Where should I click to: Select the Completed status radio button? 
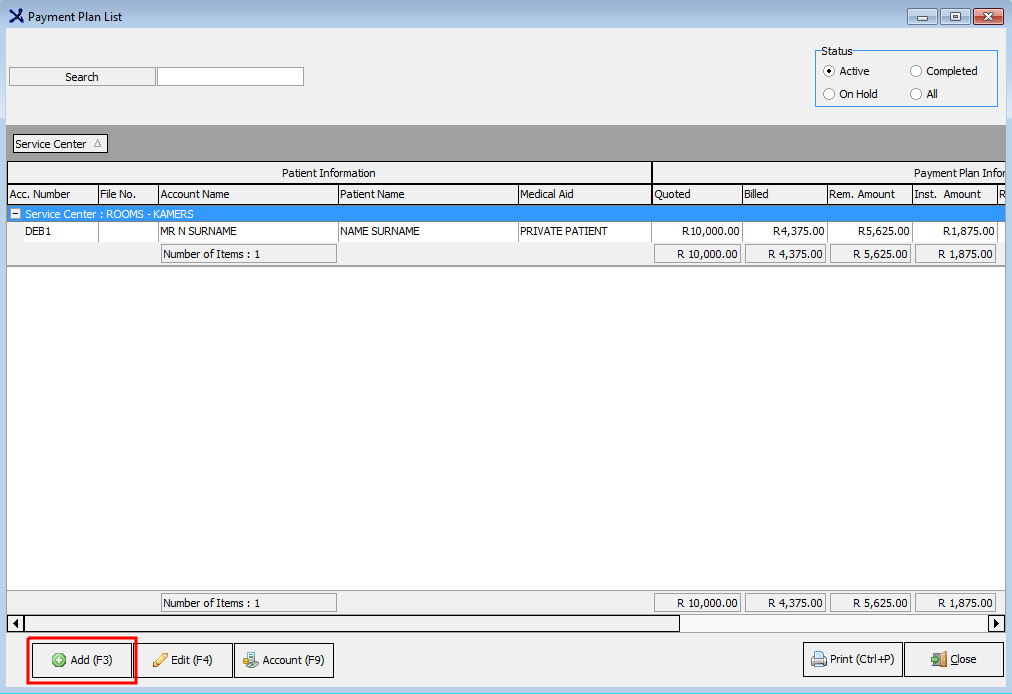916,71
